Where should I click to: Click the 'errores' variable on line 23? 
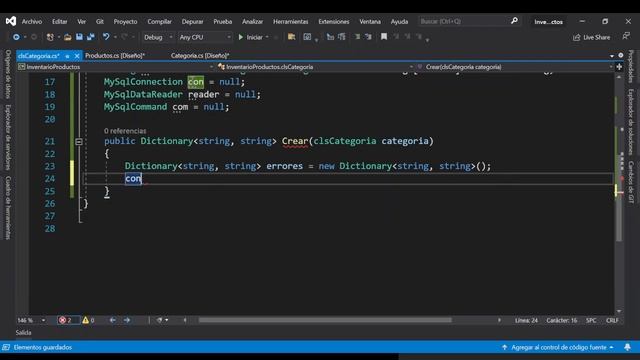tap(284, 166)
